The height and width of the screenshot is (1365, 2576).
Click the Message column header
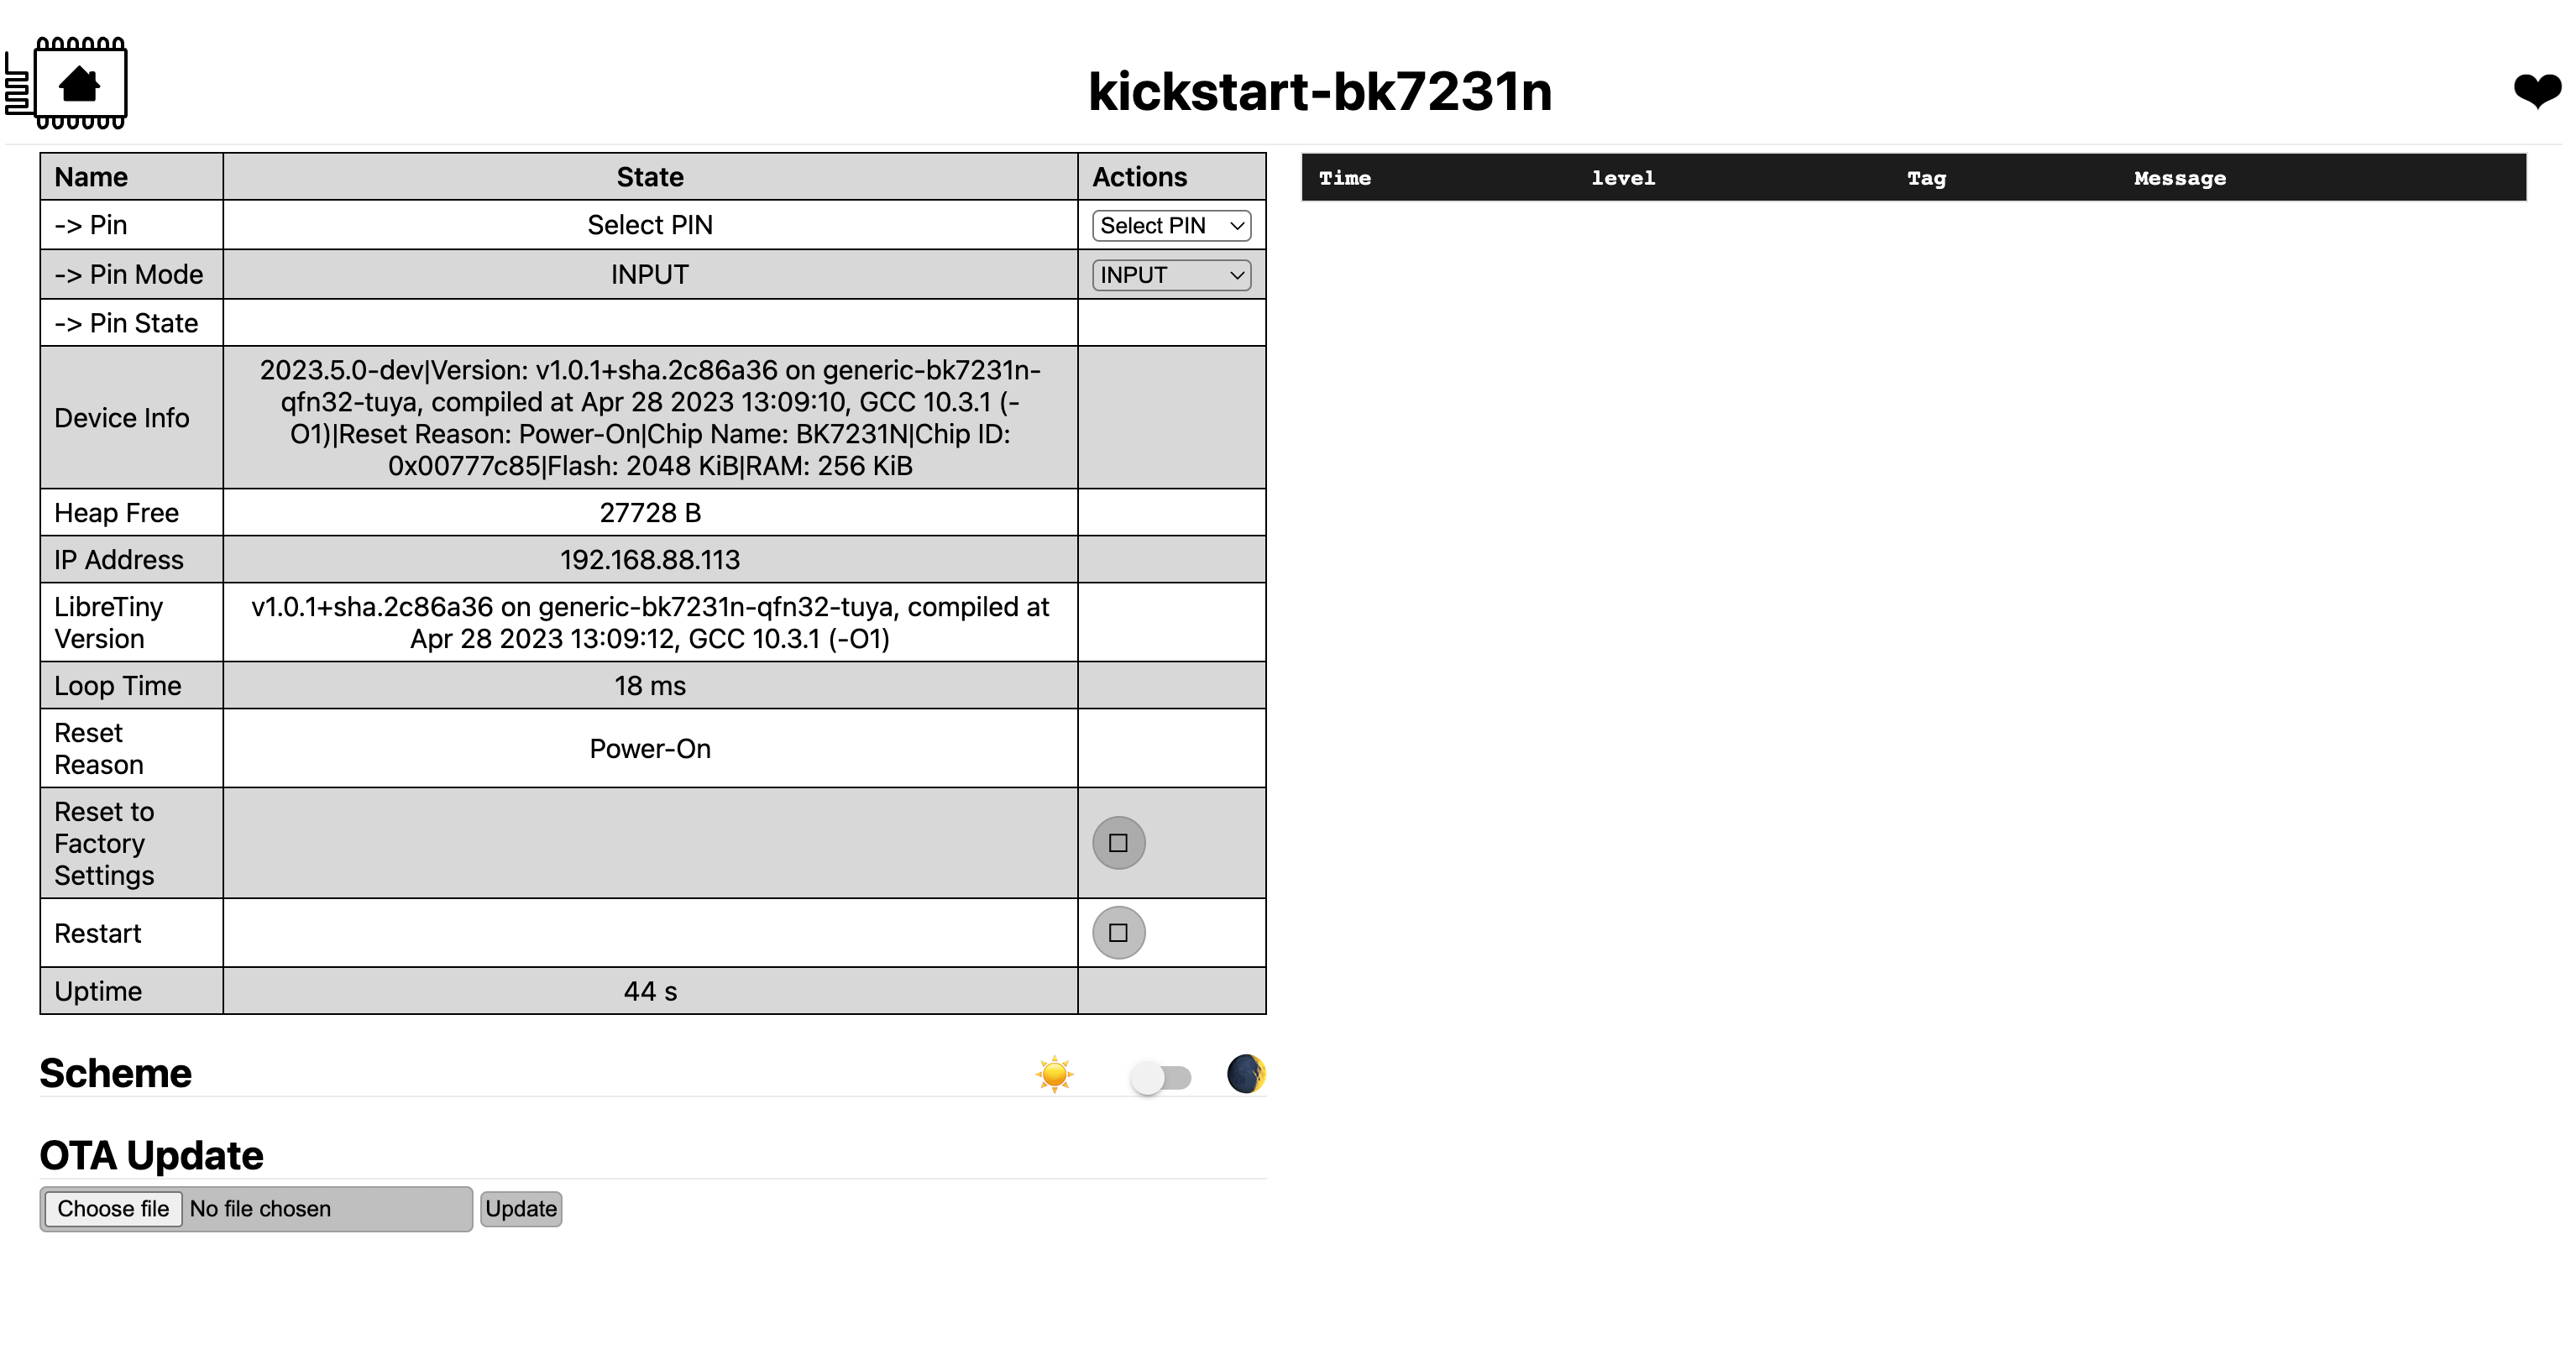point(2180,177)
